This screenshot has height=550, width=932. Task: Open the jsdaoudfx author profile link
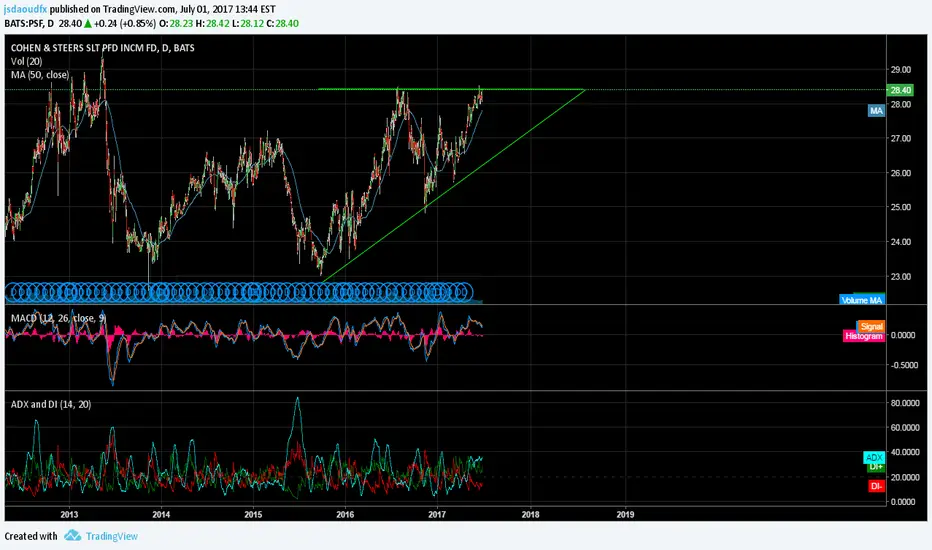(x=26, y=9)
